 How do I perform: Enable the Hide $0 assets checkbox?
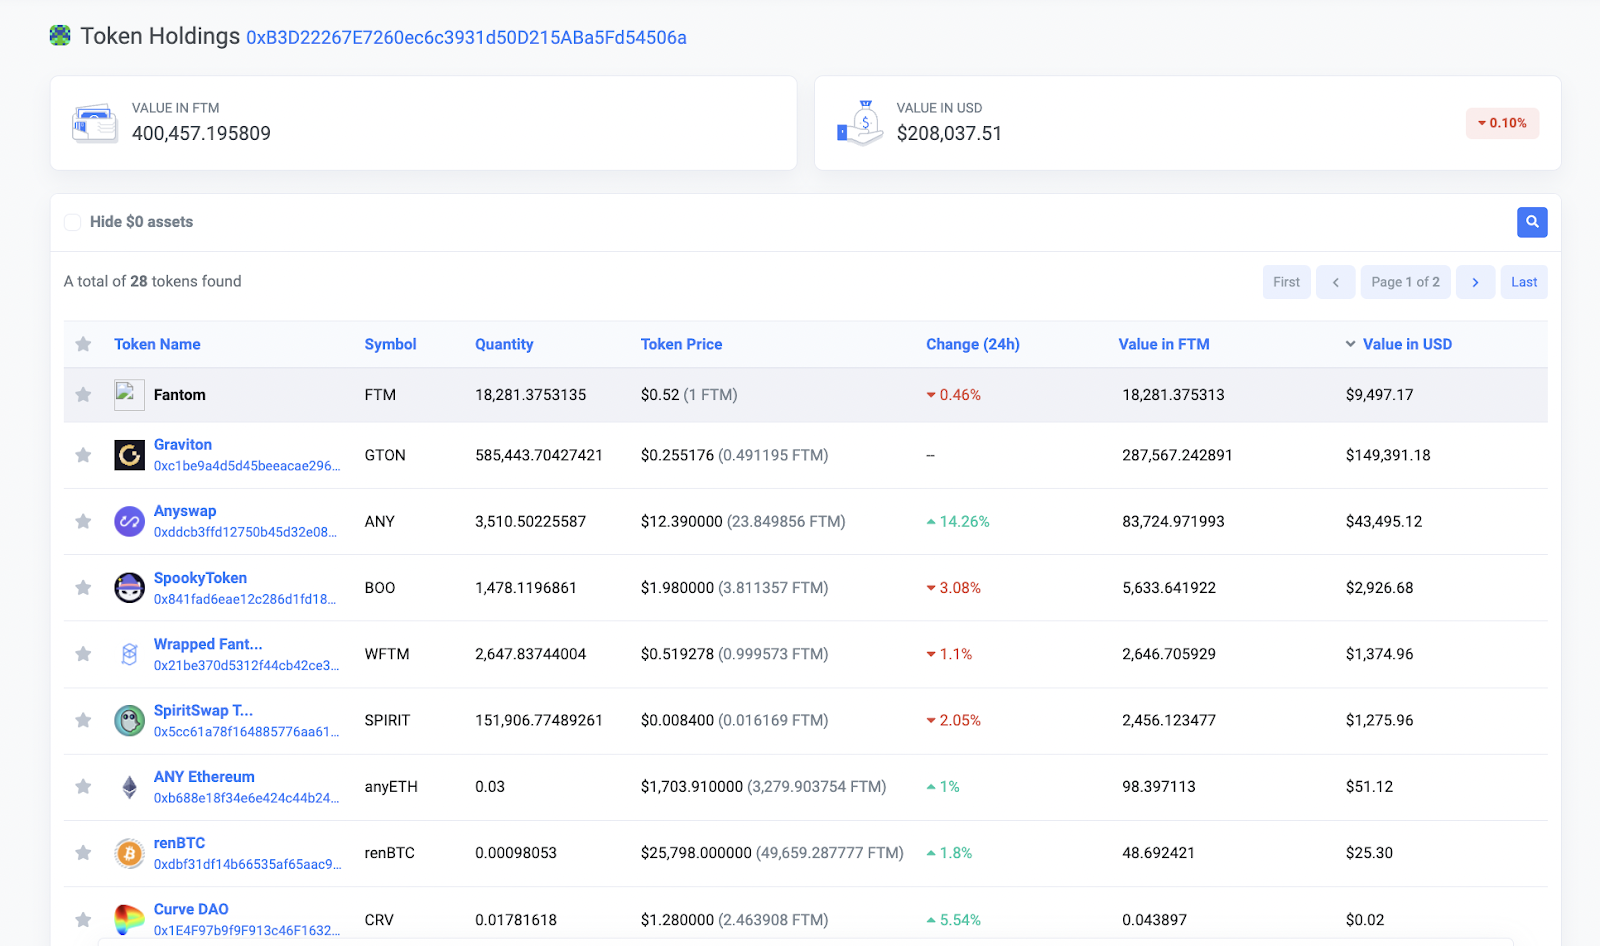coord(73,222)
